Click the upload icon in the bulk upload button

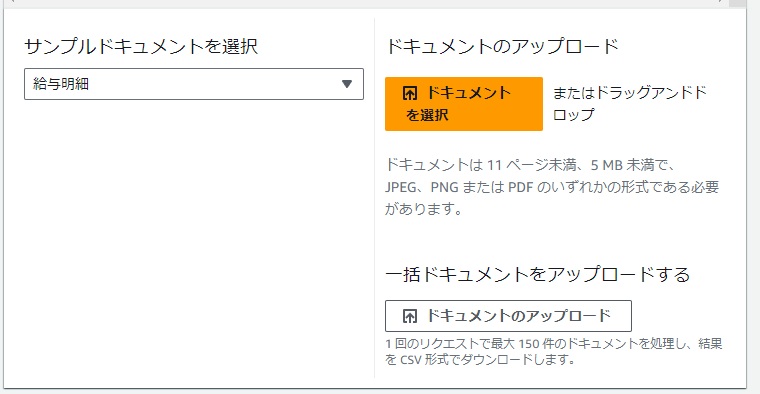[410, 316]
